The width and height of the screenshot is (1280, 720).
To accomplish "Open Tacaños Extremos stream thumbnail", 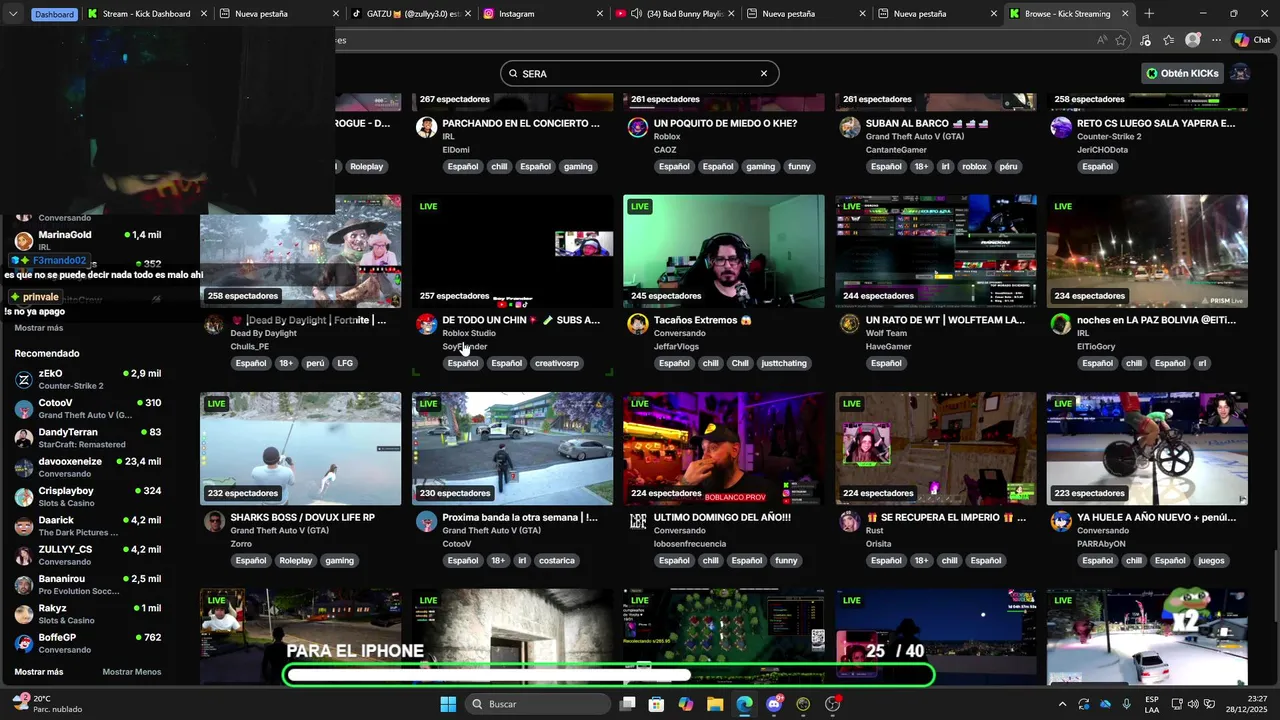I will [x=724, y=251].
